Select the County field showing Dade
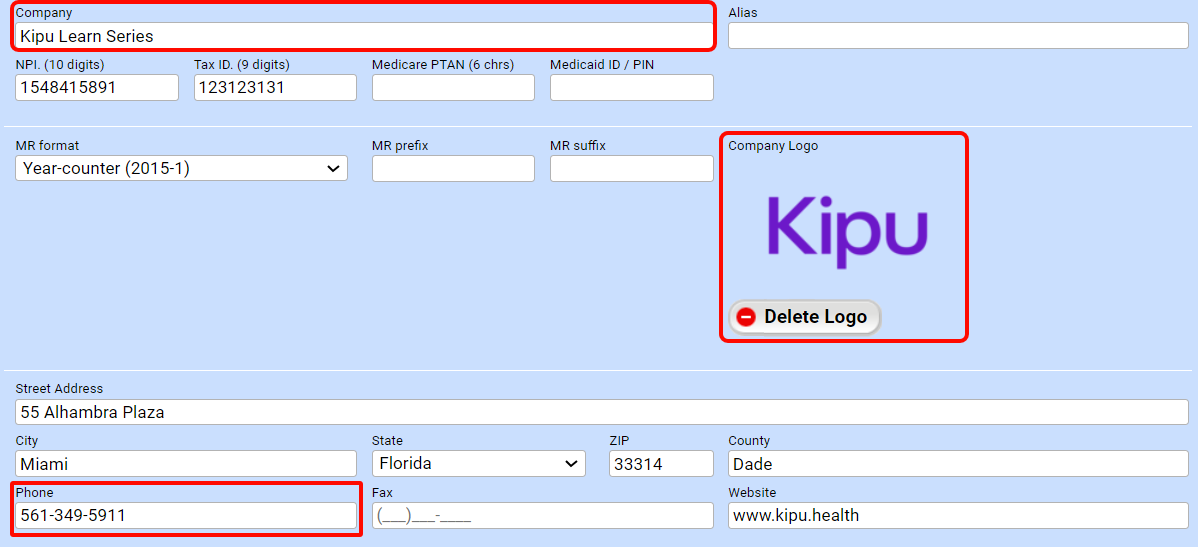Image resolution: width=1198 pixels, height=547 pixels. coord(957,464)
